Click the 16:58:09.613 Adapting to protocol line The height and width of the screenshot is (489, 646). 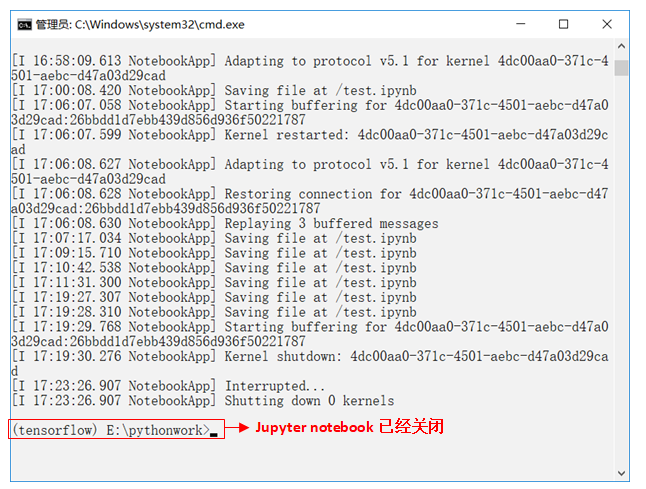point(310,68)
